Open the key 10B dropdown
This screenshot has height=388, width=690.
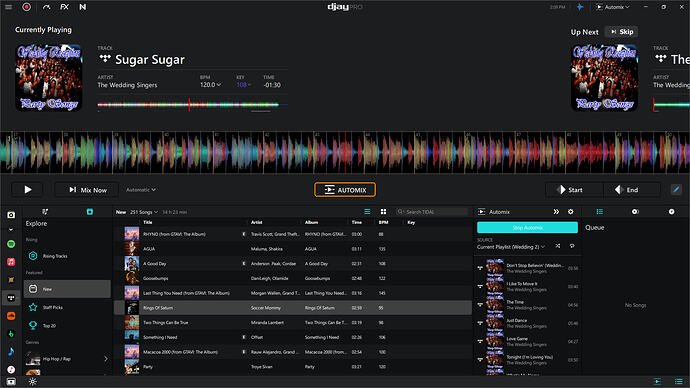coord(243,84)
